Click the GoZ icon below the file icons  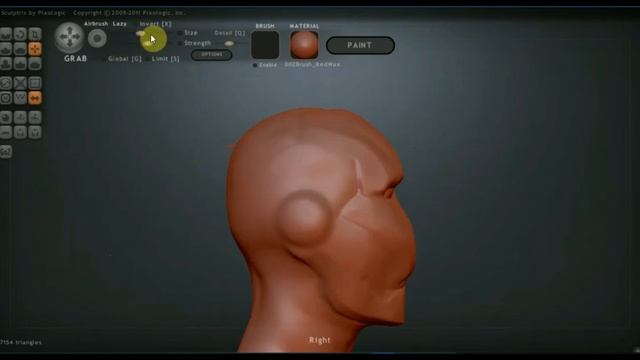click(6, 152)
